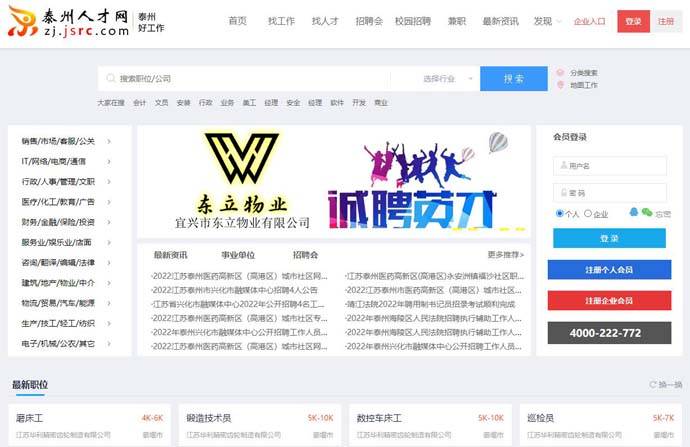Click the 美工 hot search tag
The width and height of the screenshot is (690, 447).
(249, 103)
